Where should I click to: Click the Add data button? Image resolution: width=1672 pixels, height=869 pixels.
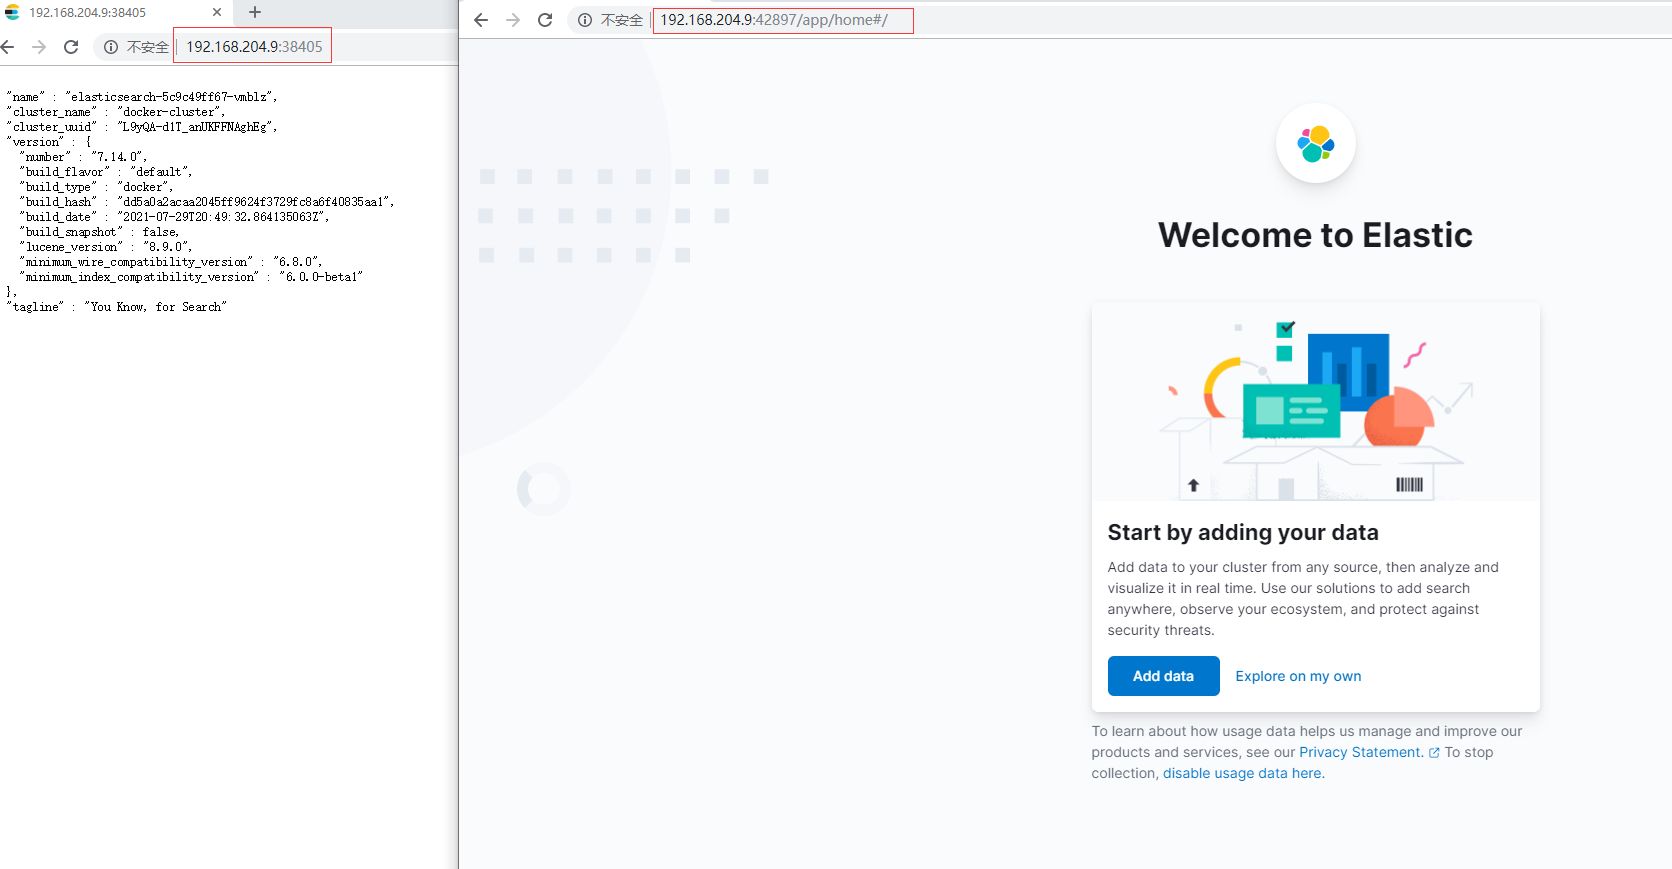(x=1163, y=676)
